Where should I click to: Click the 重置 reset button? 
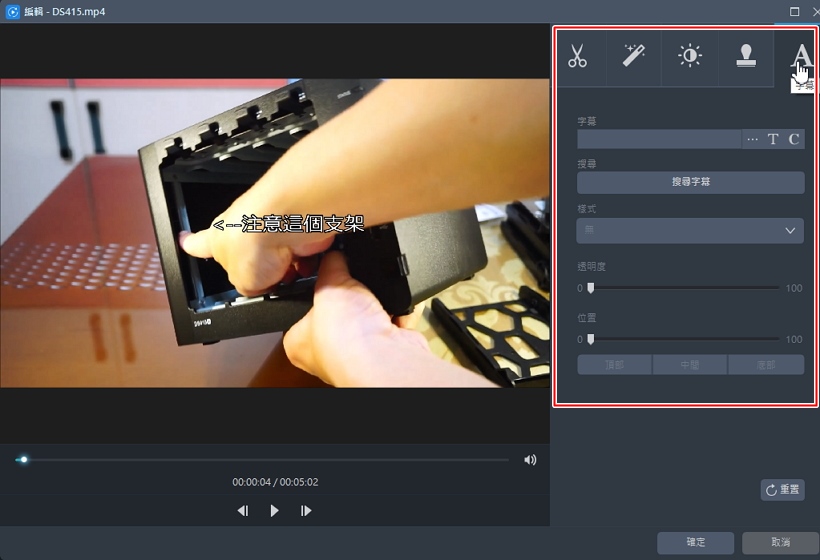click(x=782, y=490)
